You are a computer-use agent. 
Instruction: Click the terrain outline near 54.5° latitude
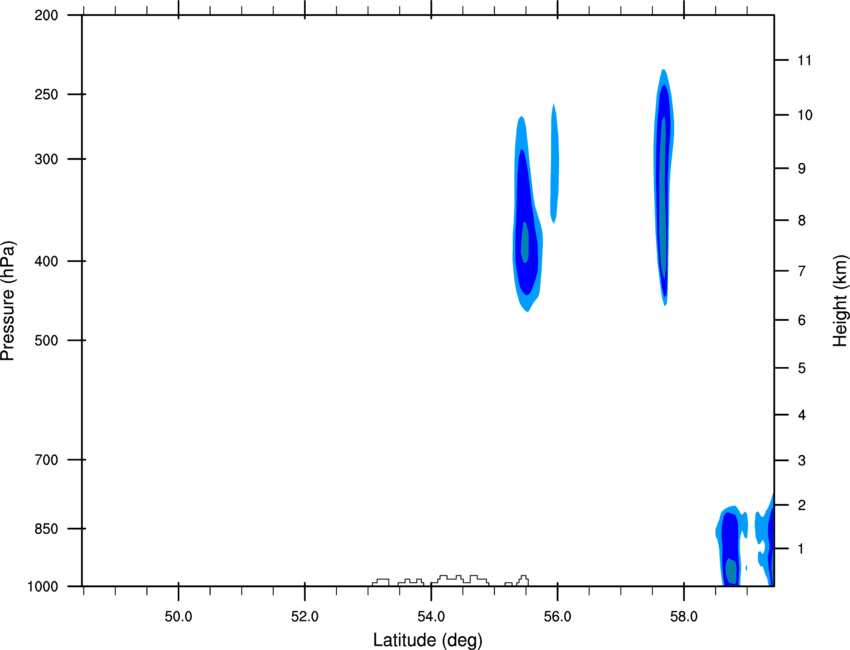(460, 580)
